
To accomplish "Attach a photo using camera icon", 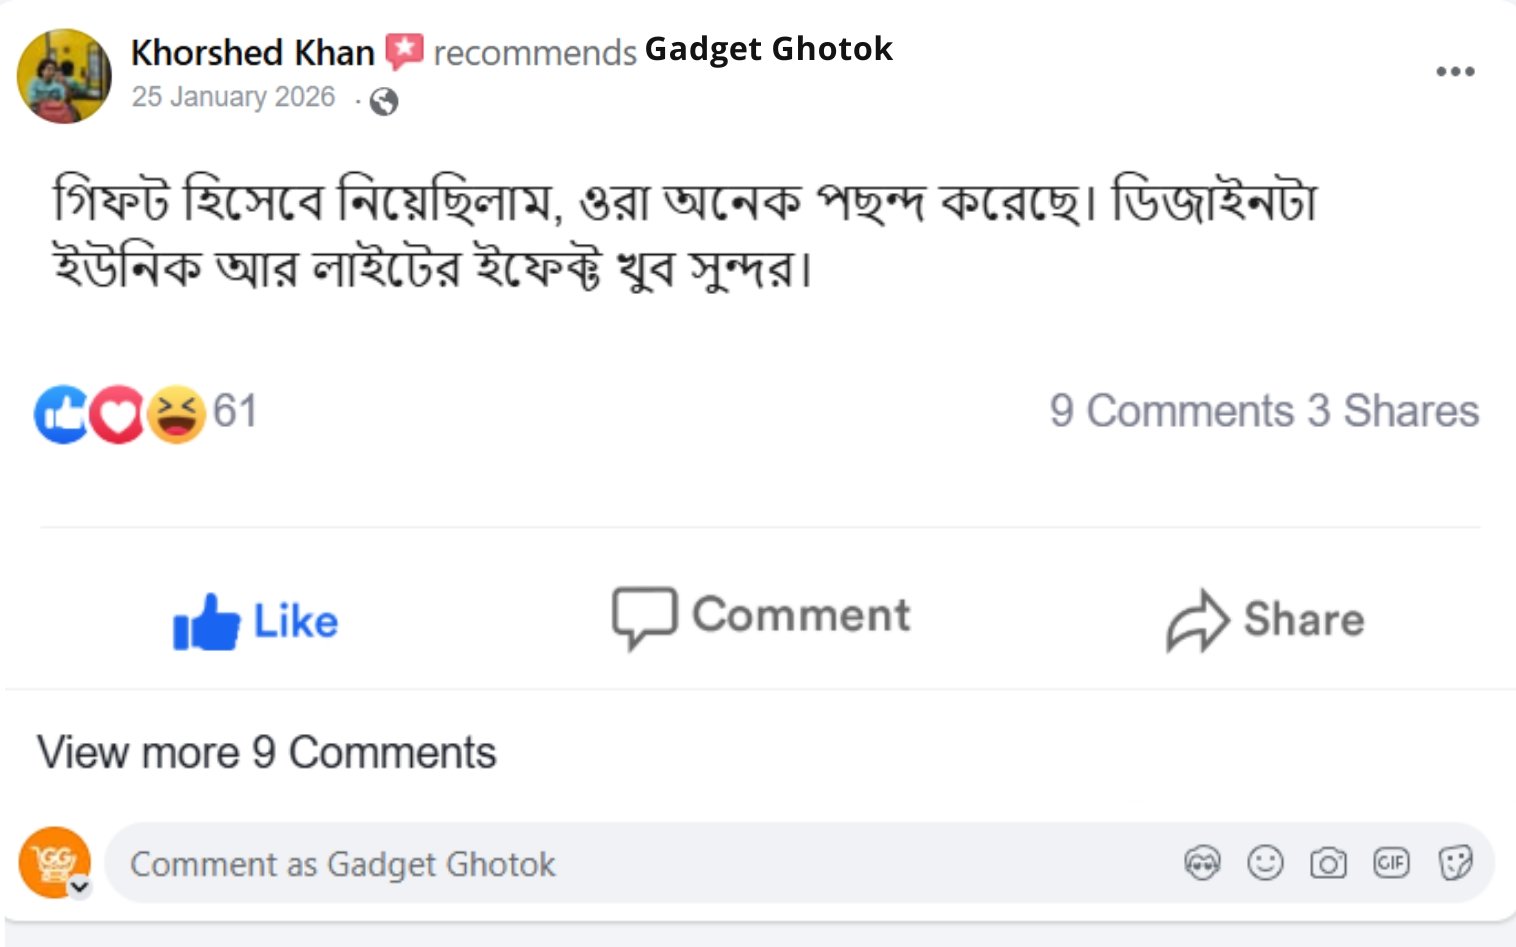I will tap(1328, 862).
